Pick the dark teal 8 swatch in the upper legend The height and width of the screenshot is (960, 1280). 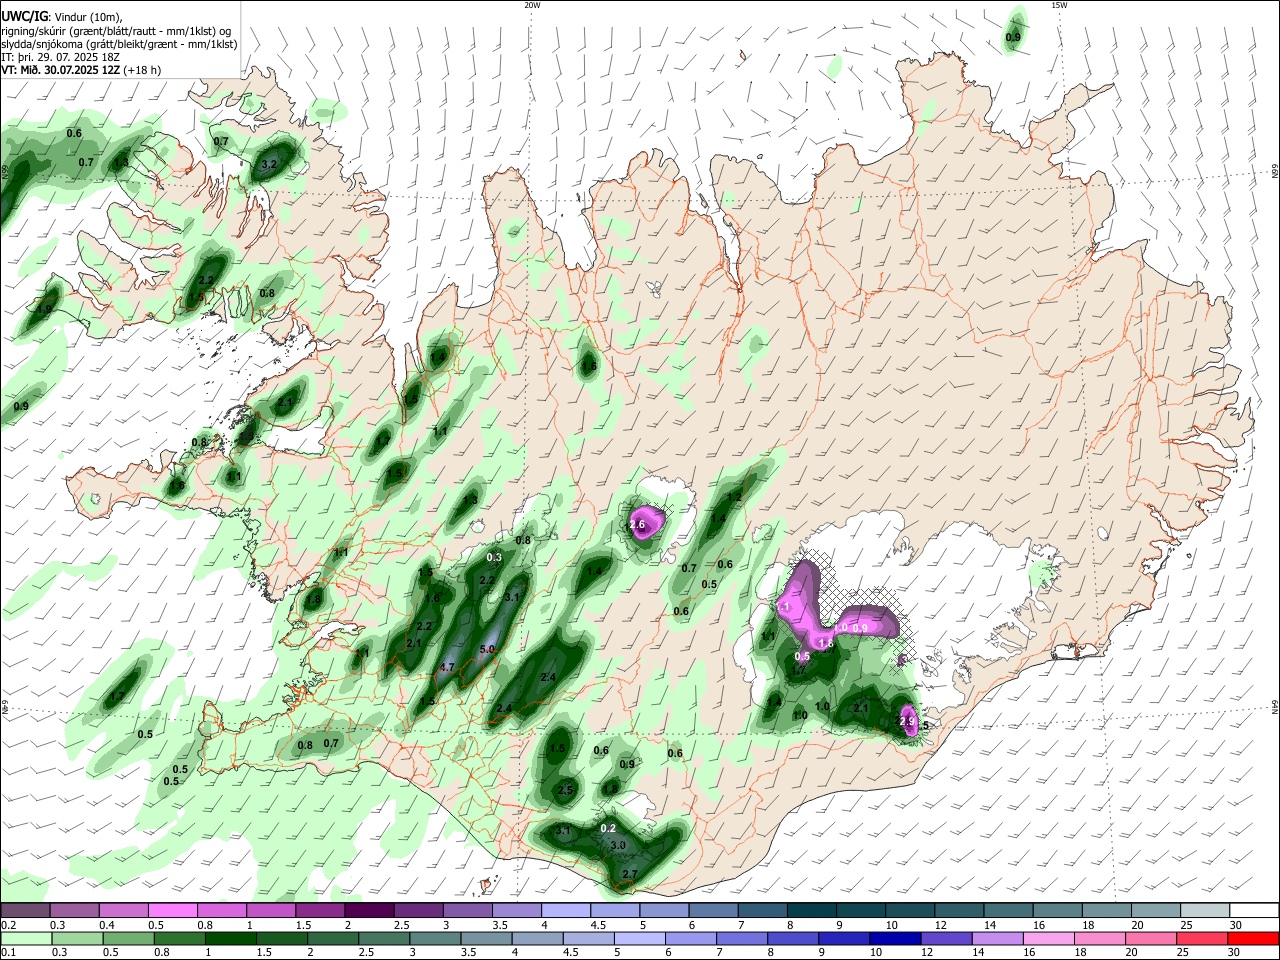(811, 910)
